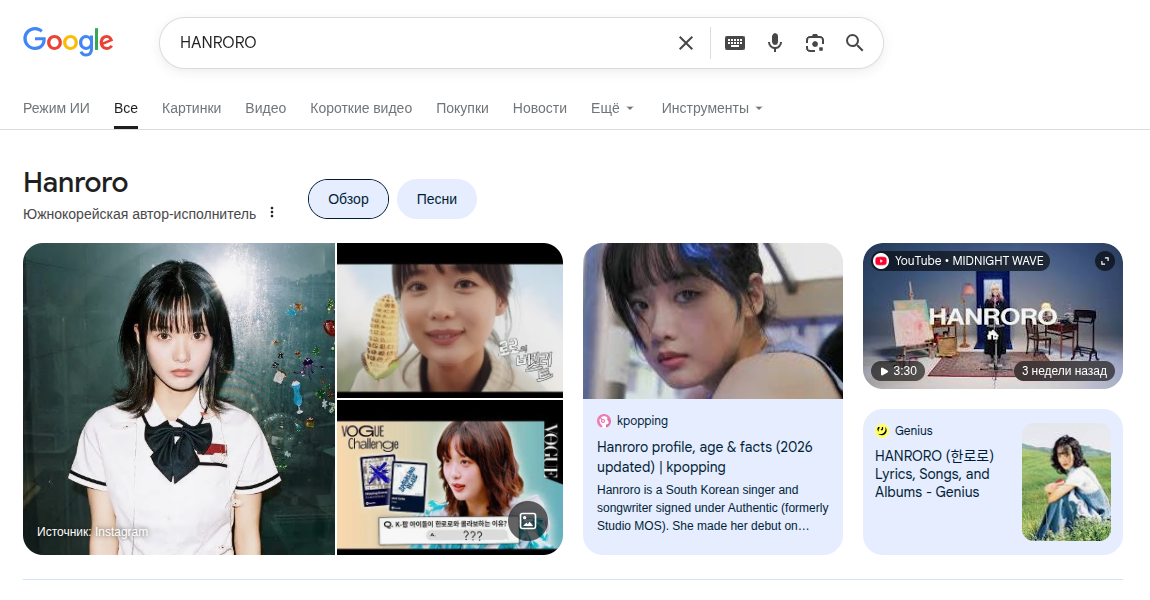Click the 3 недели назад label
This screenshot has width=1150, height=600.
tap(1064, 371)
